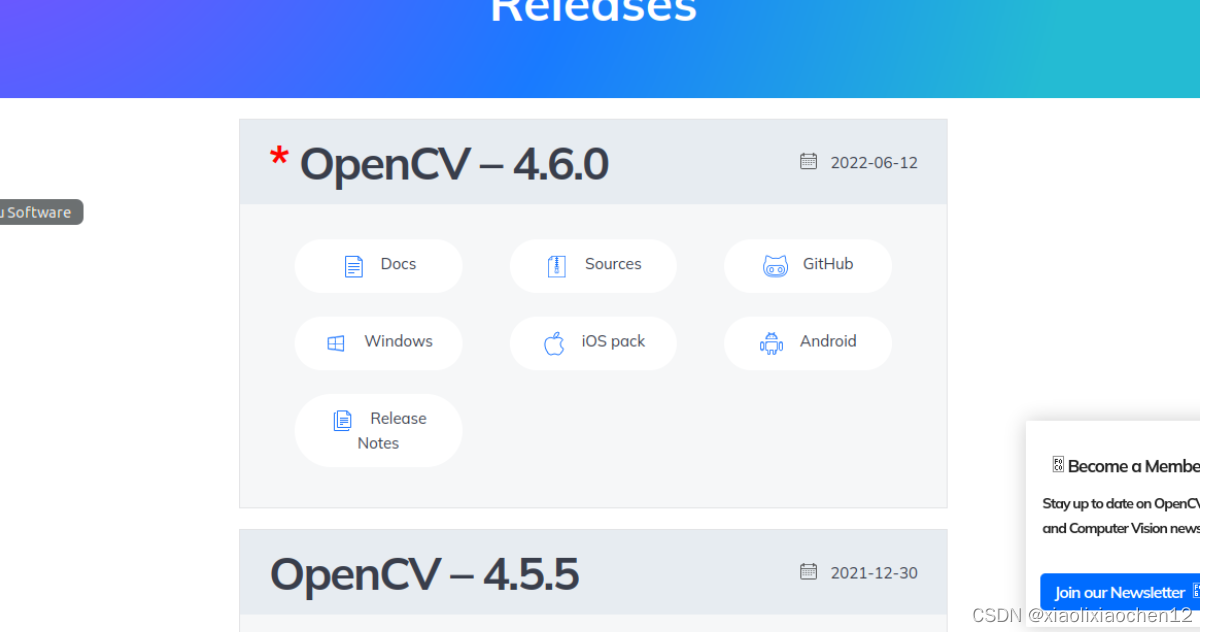Open the Release Notes button

(378, 430)
